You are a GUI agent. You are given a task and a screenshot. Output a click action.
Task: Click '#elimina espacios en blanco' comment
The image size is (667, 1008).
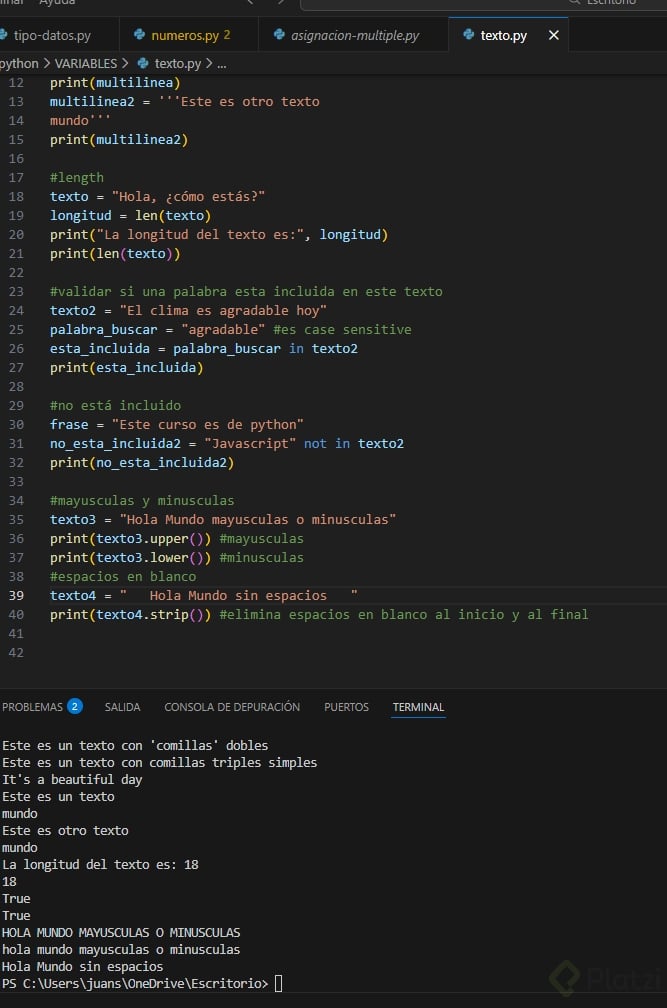point(404,615)
